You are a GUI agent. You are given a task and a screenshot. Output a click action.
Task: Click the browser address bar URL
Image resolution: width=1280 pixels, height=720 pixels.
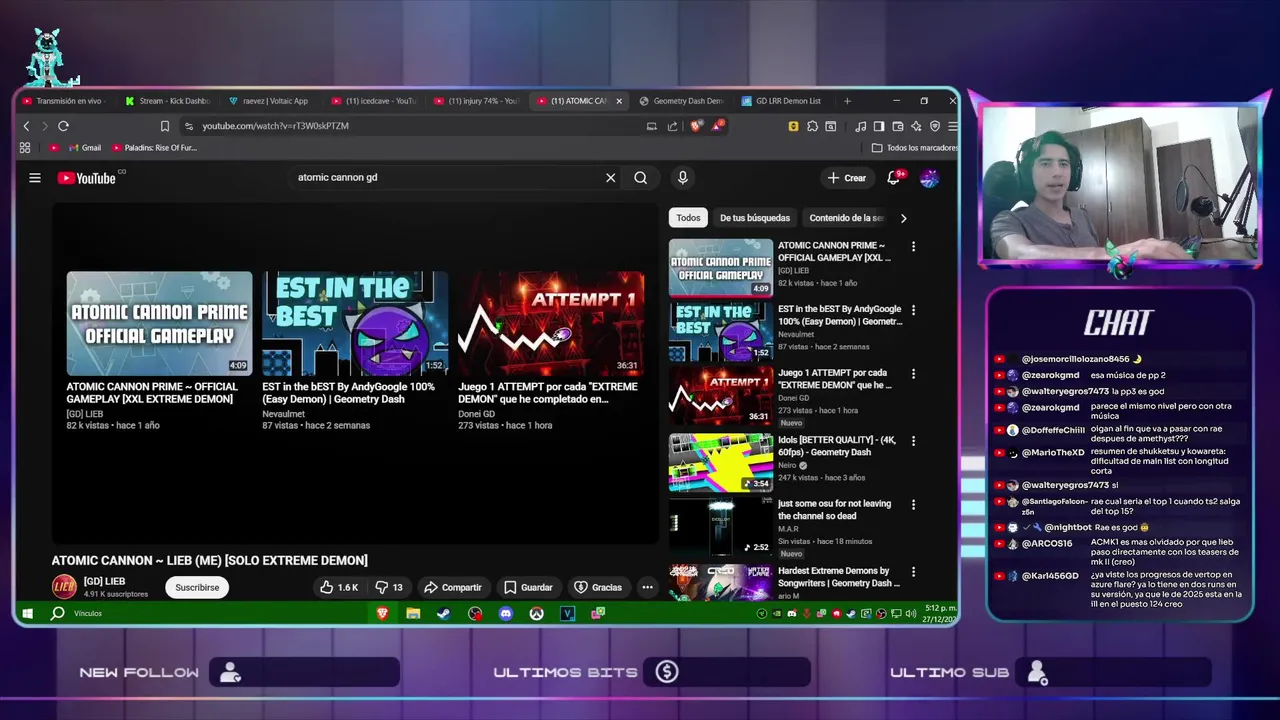(x=275, y=126)
